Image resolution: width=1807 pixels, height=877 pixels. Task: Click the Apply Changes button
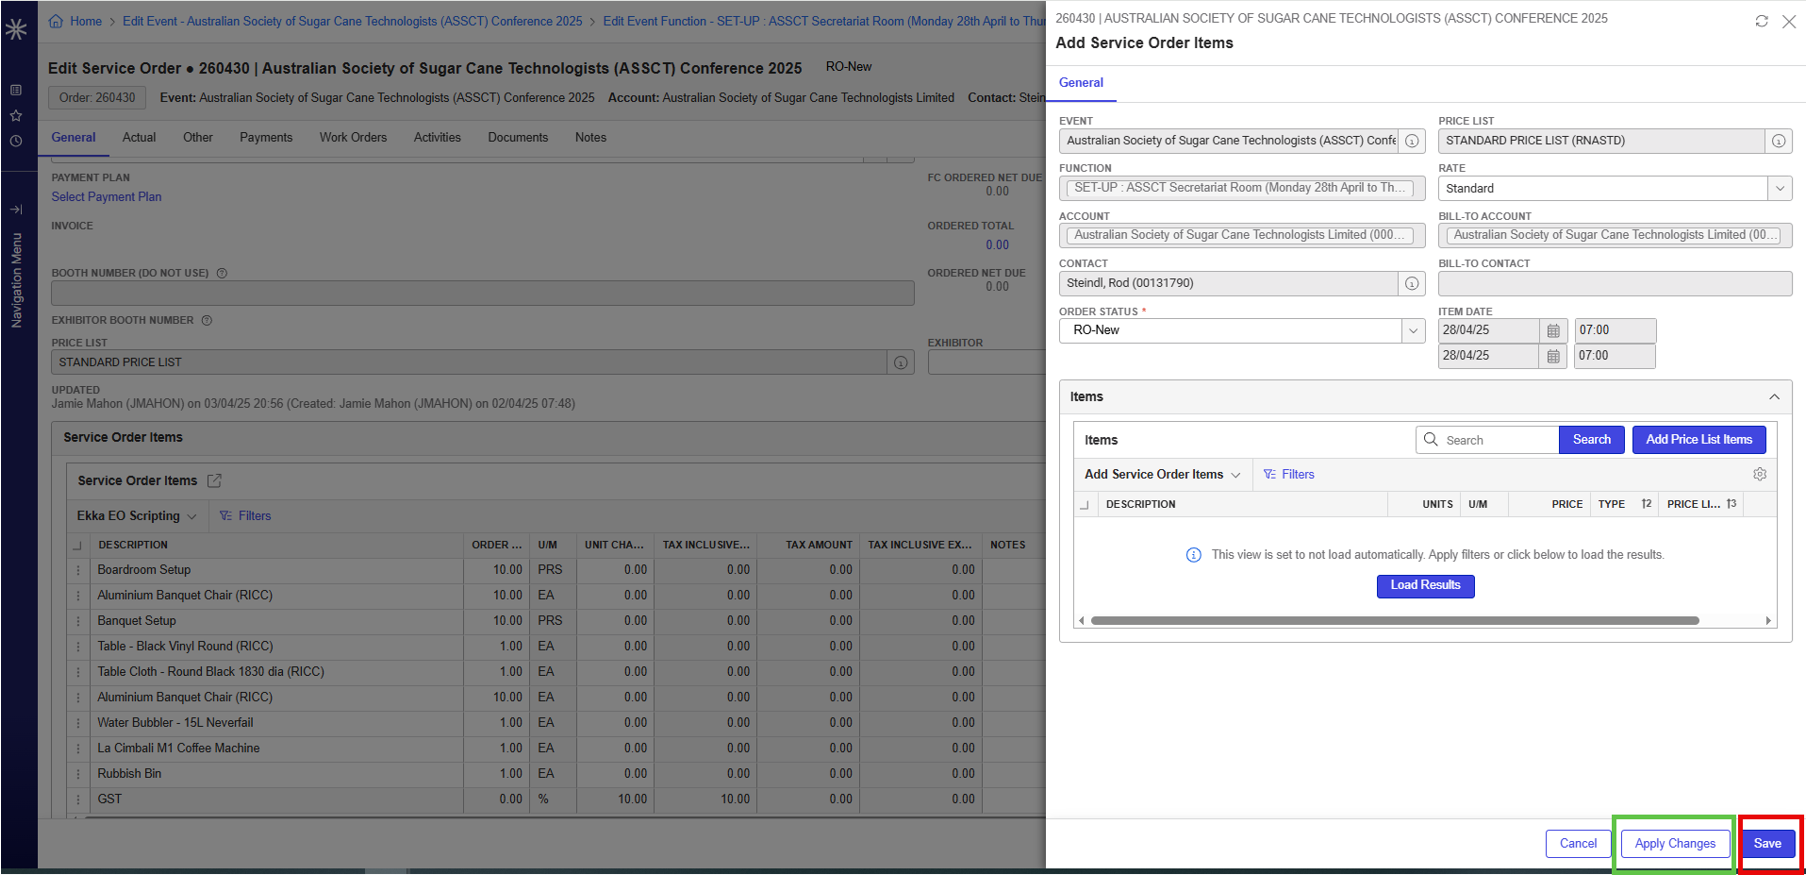pos(1675,844)
